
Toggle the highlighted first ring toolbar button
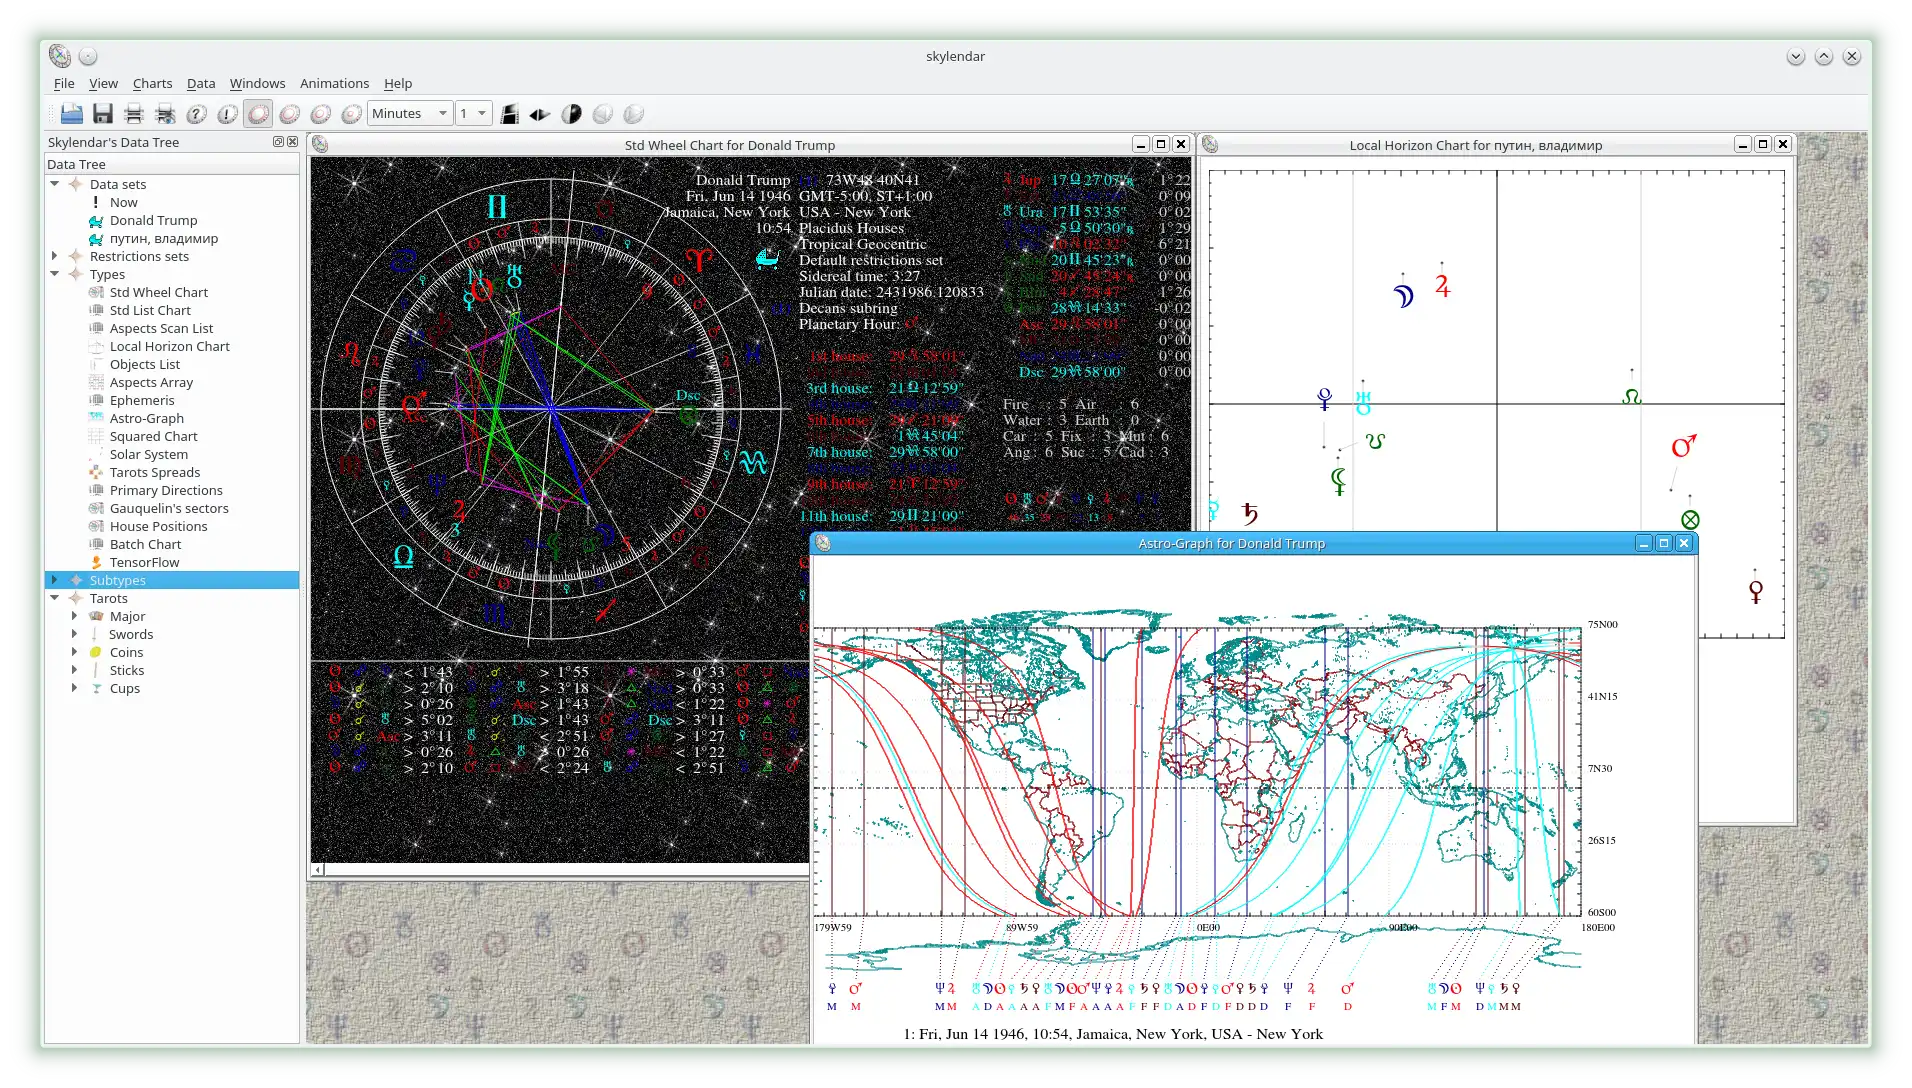[x=258, y=114]
